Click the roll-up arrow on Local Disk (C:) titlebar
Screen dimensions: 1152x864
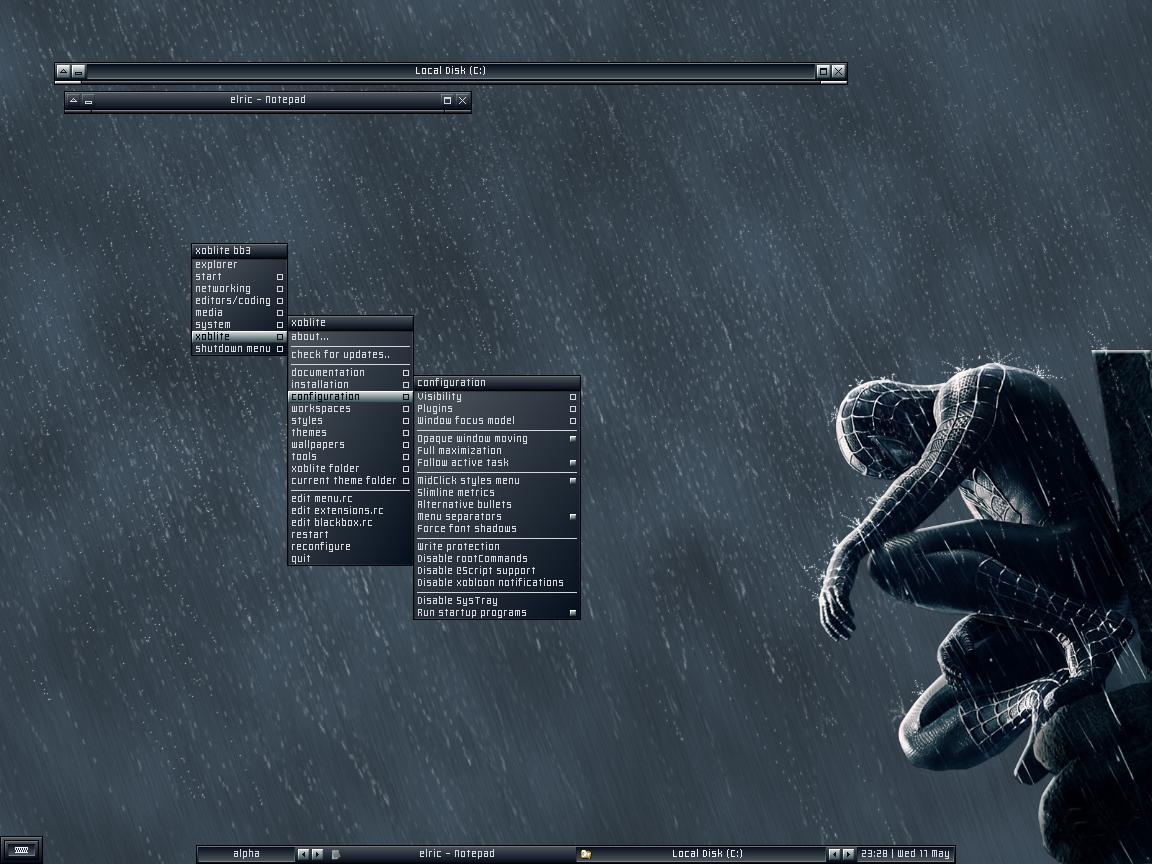(x=64, y=71)
